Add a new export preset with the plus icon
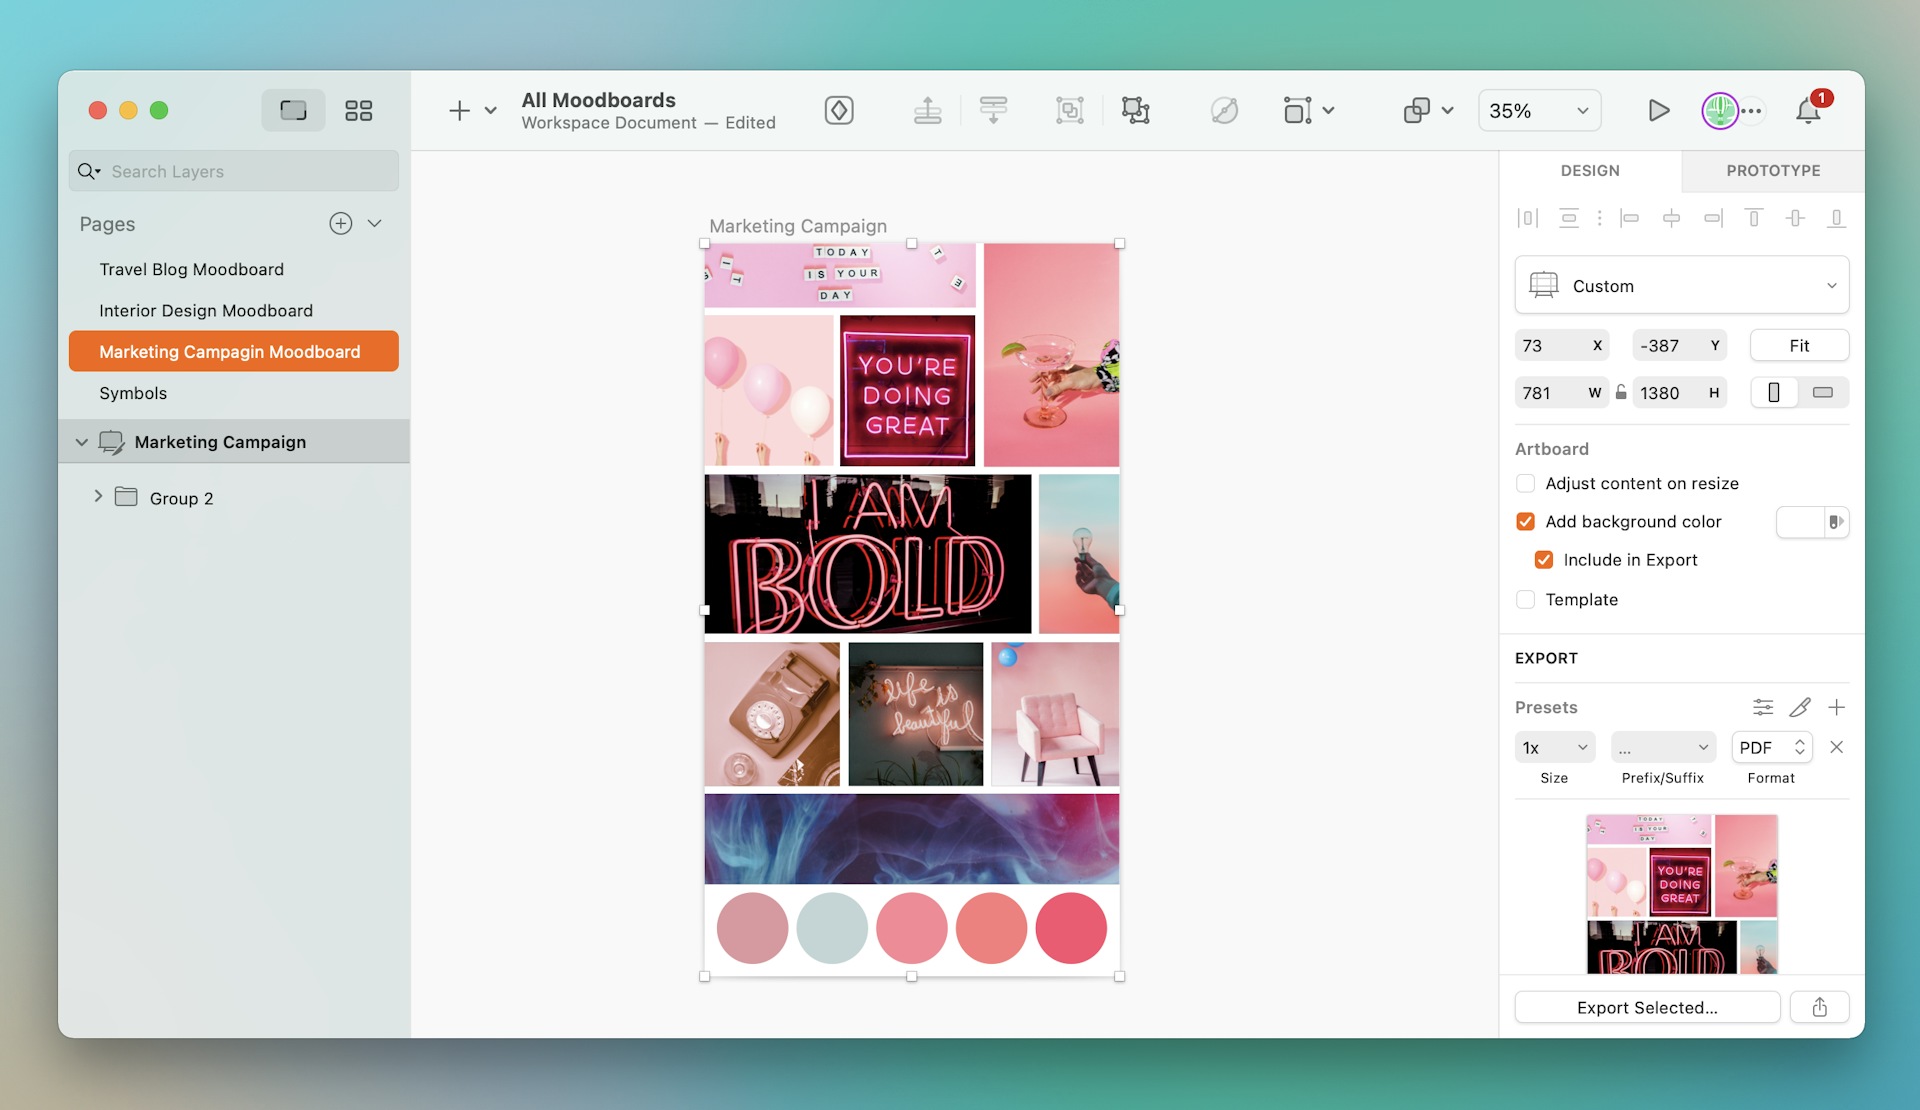1920x1110 pixels. (x=1838, y=707)
